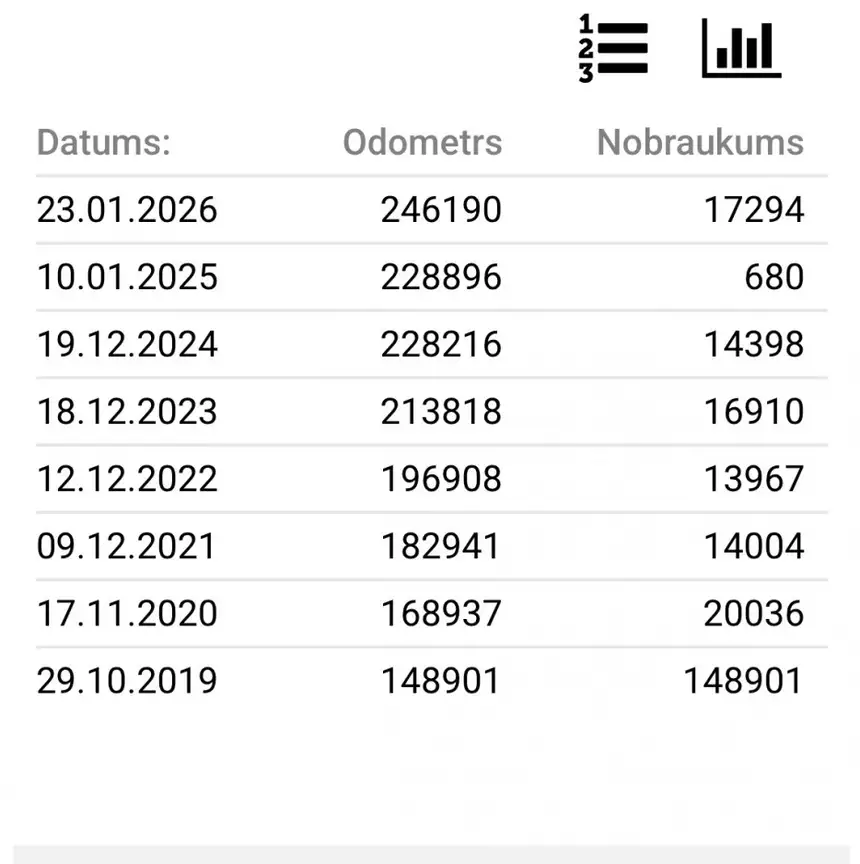Select mileage value 680
This screenshot has width=860, height=864.
[774, 277]
